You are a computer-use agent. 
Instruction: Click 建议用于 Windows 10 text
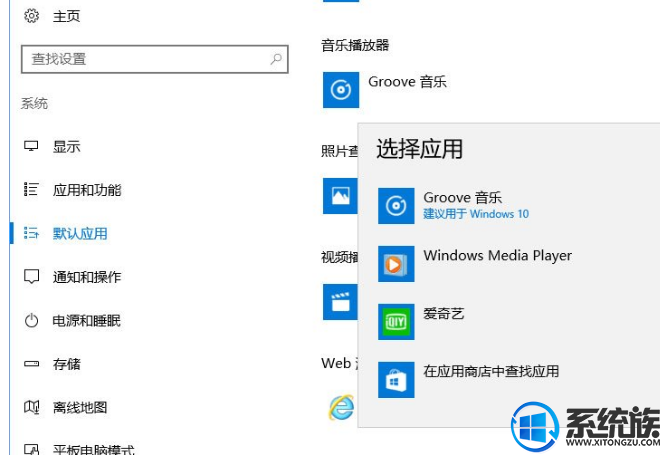coord(476,214)
